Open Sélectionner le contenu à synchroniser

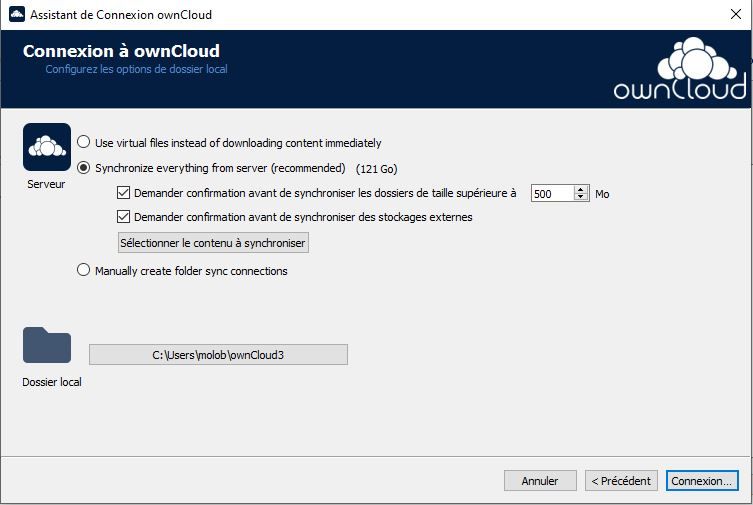point(213,243)
